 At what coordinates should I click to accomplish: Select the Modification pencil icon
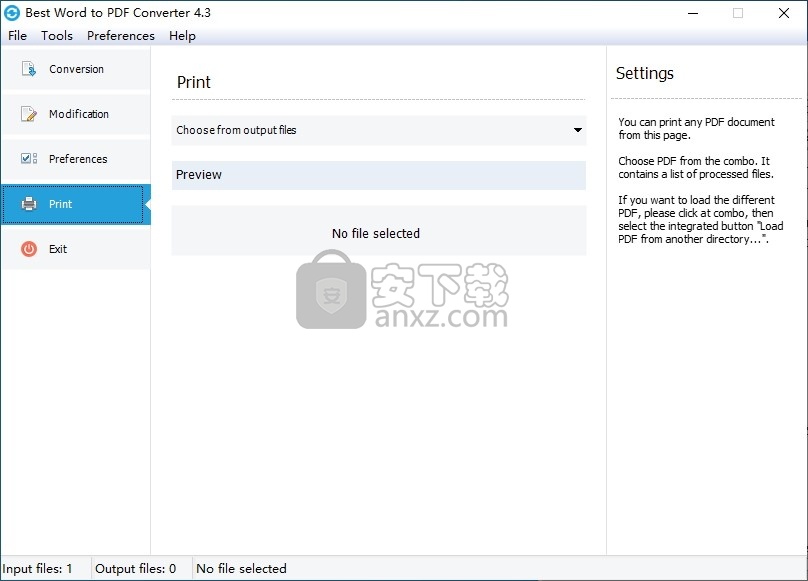tap(29, 114)
